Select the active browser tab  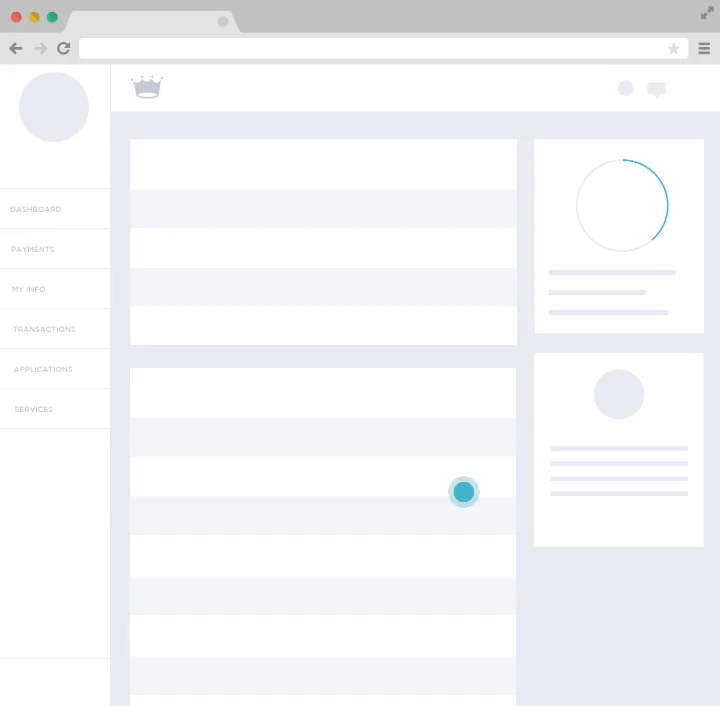(x=152, y=22)
